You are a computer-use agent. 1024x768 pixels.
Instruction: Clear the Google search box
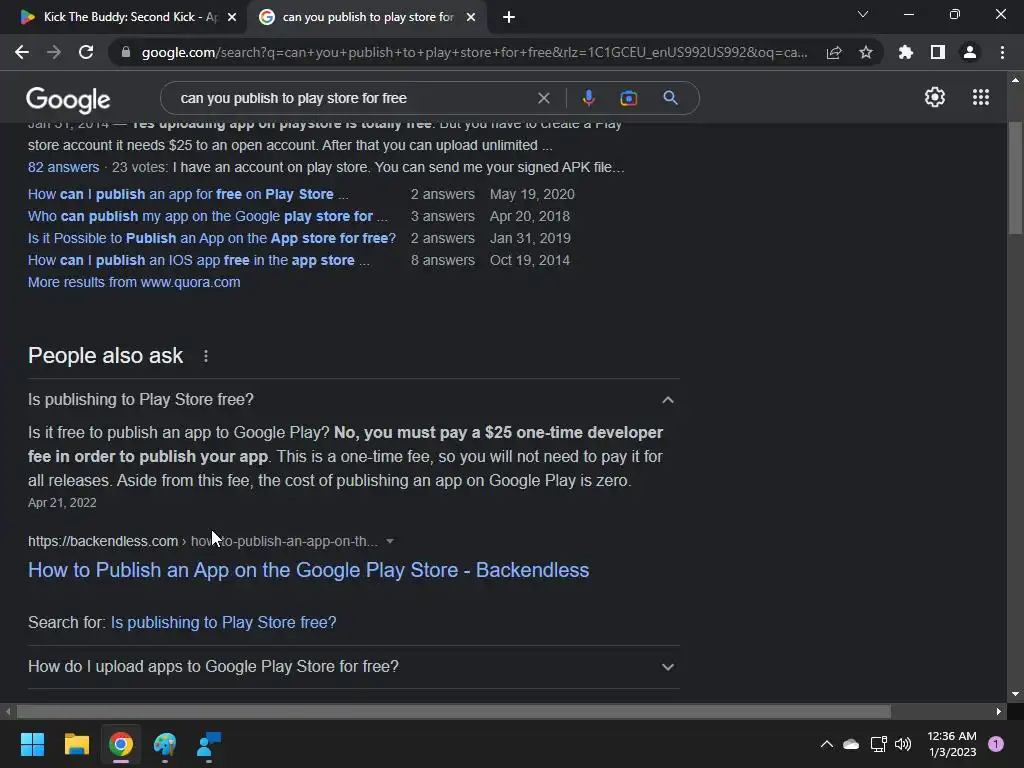pos(543,98)
